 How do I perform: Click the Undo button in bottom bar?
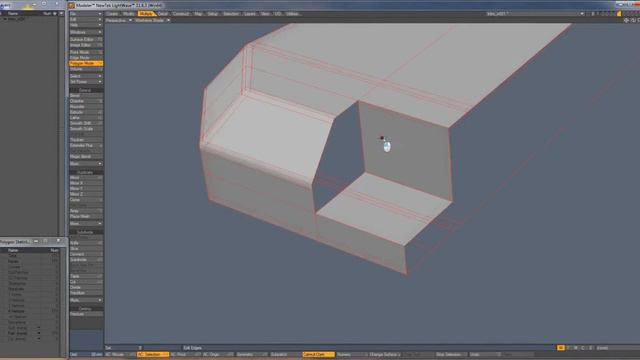point(485,355)
